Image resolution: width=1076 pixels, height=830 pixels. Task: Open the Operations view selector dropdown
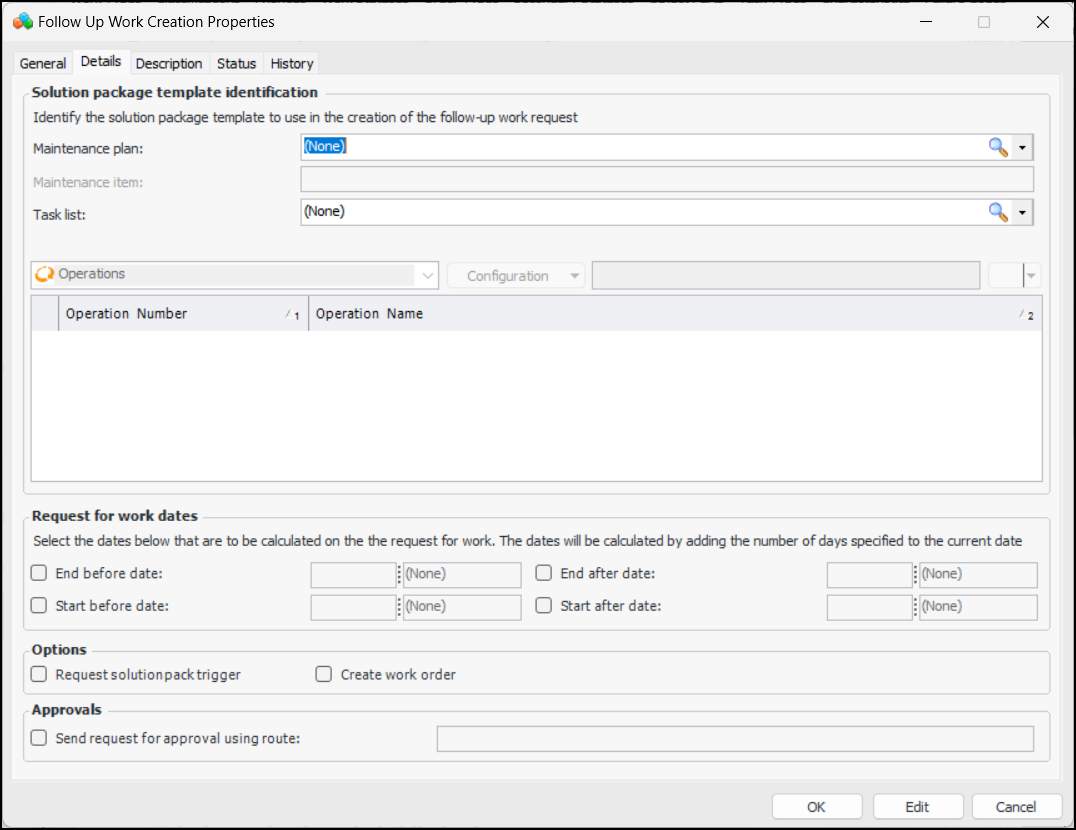(429, 275)
